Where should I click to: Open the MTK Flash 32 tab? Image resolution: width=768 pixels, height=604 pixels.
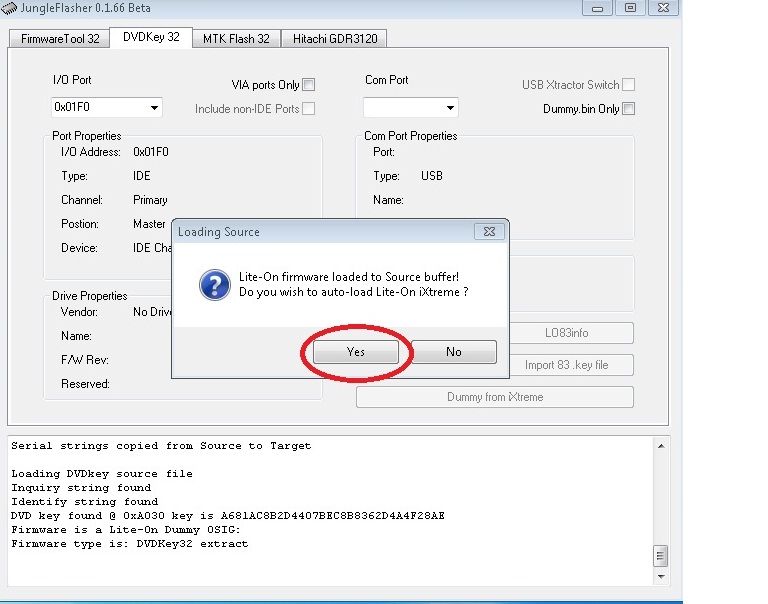236,39
